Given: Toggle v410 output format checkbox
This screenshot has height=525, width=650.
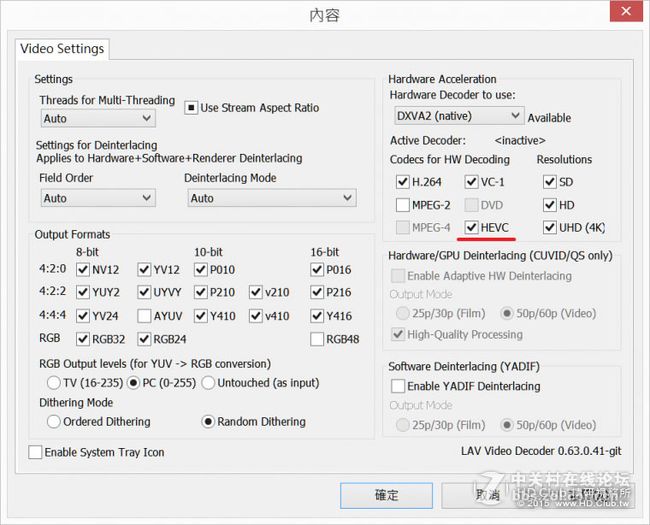Looking at the screenshot, I should 256,316.
